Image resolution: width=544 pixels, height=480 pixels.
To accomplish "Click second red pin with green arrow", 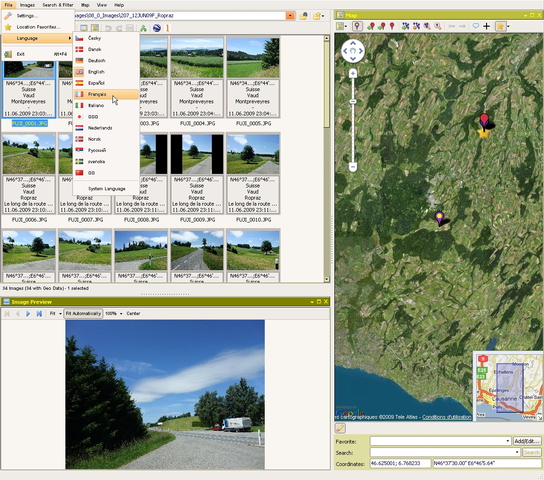I will [x=382, y=26].
